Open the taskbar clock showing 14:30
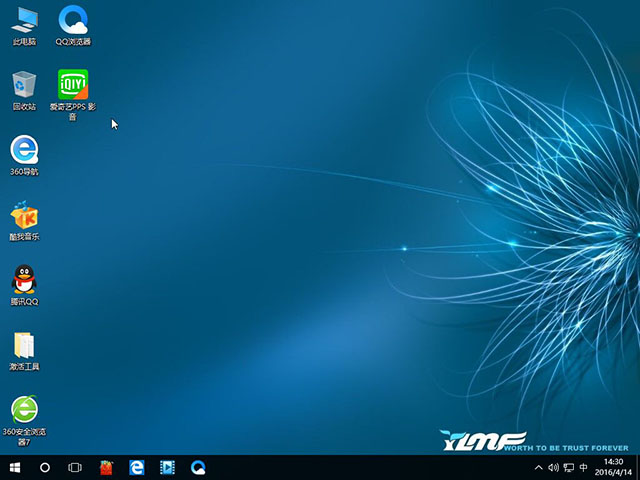This screenshot has height=480, width=640. 613,467
